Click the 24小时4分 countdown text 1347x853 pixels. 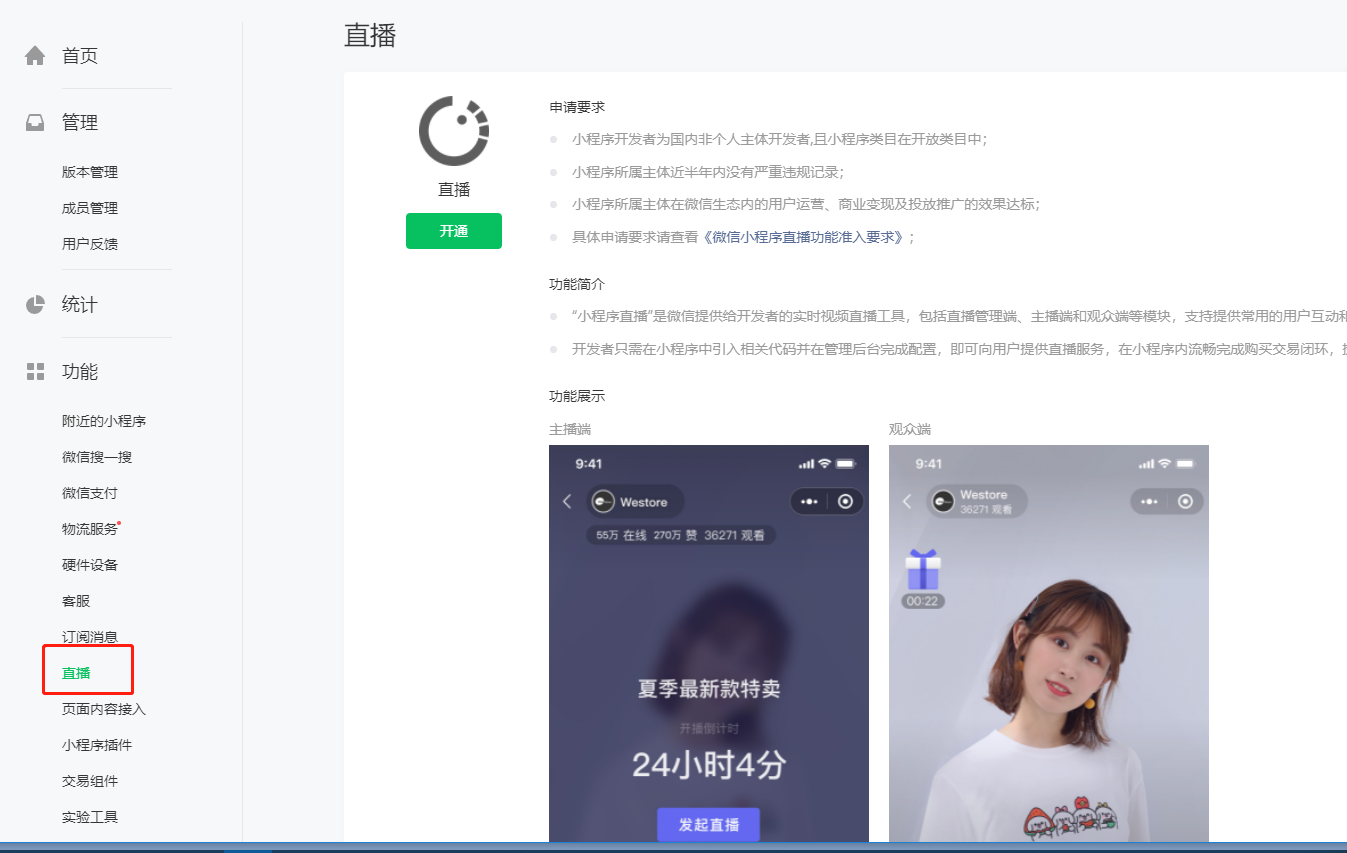point(709,765)
